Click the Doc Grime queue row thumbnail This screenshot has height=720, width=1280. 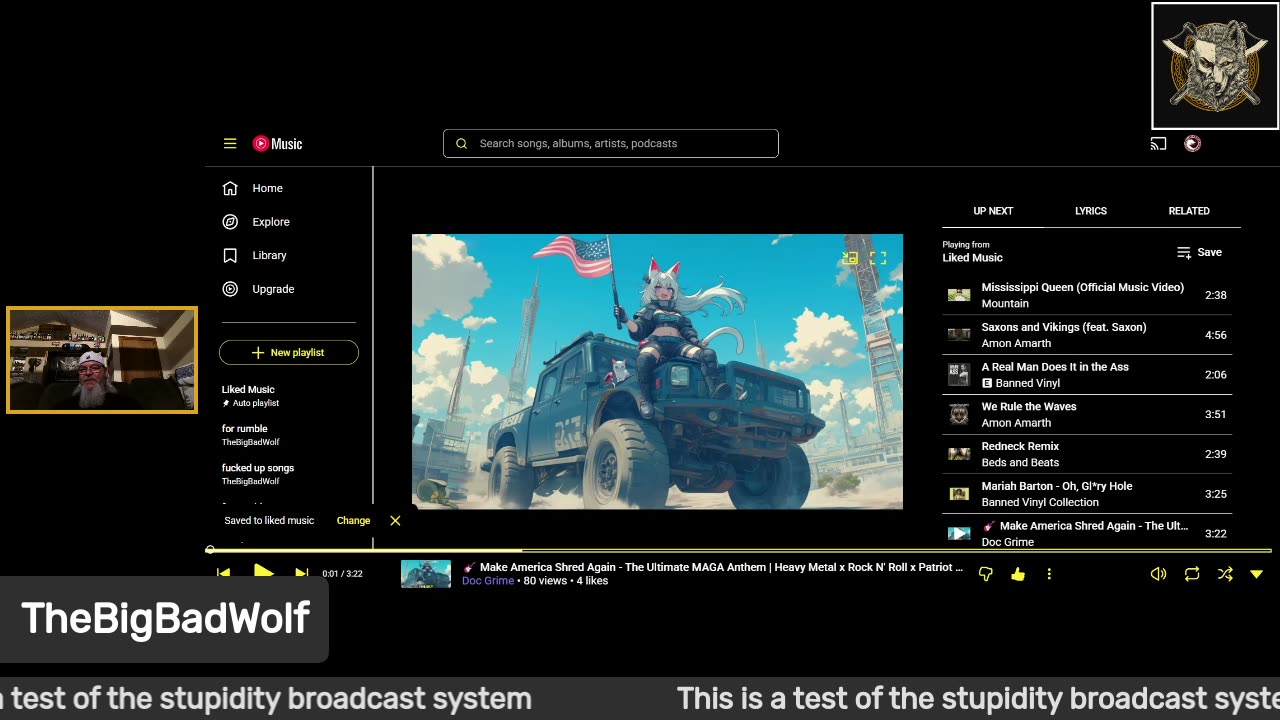959,533
